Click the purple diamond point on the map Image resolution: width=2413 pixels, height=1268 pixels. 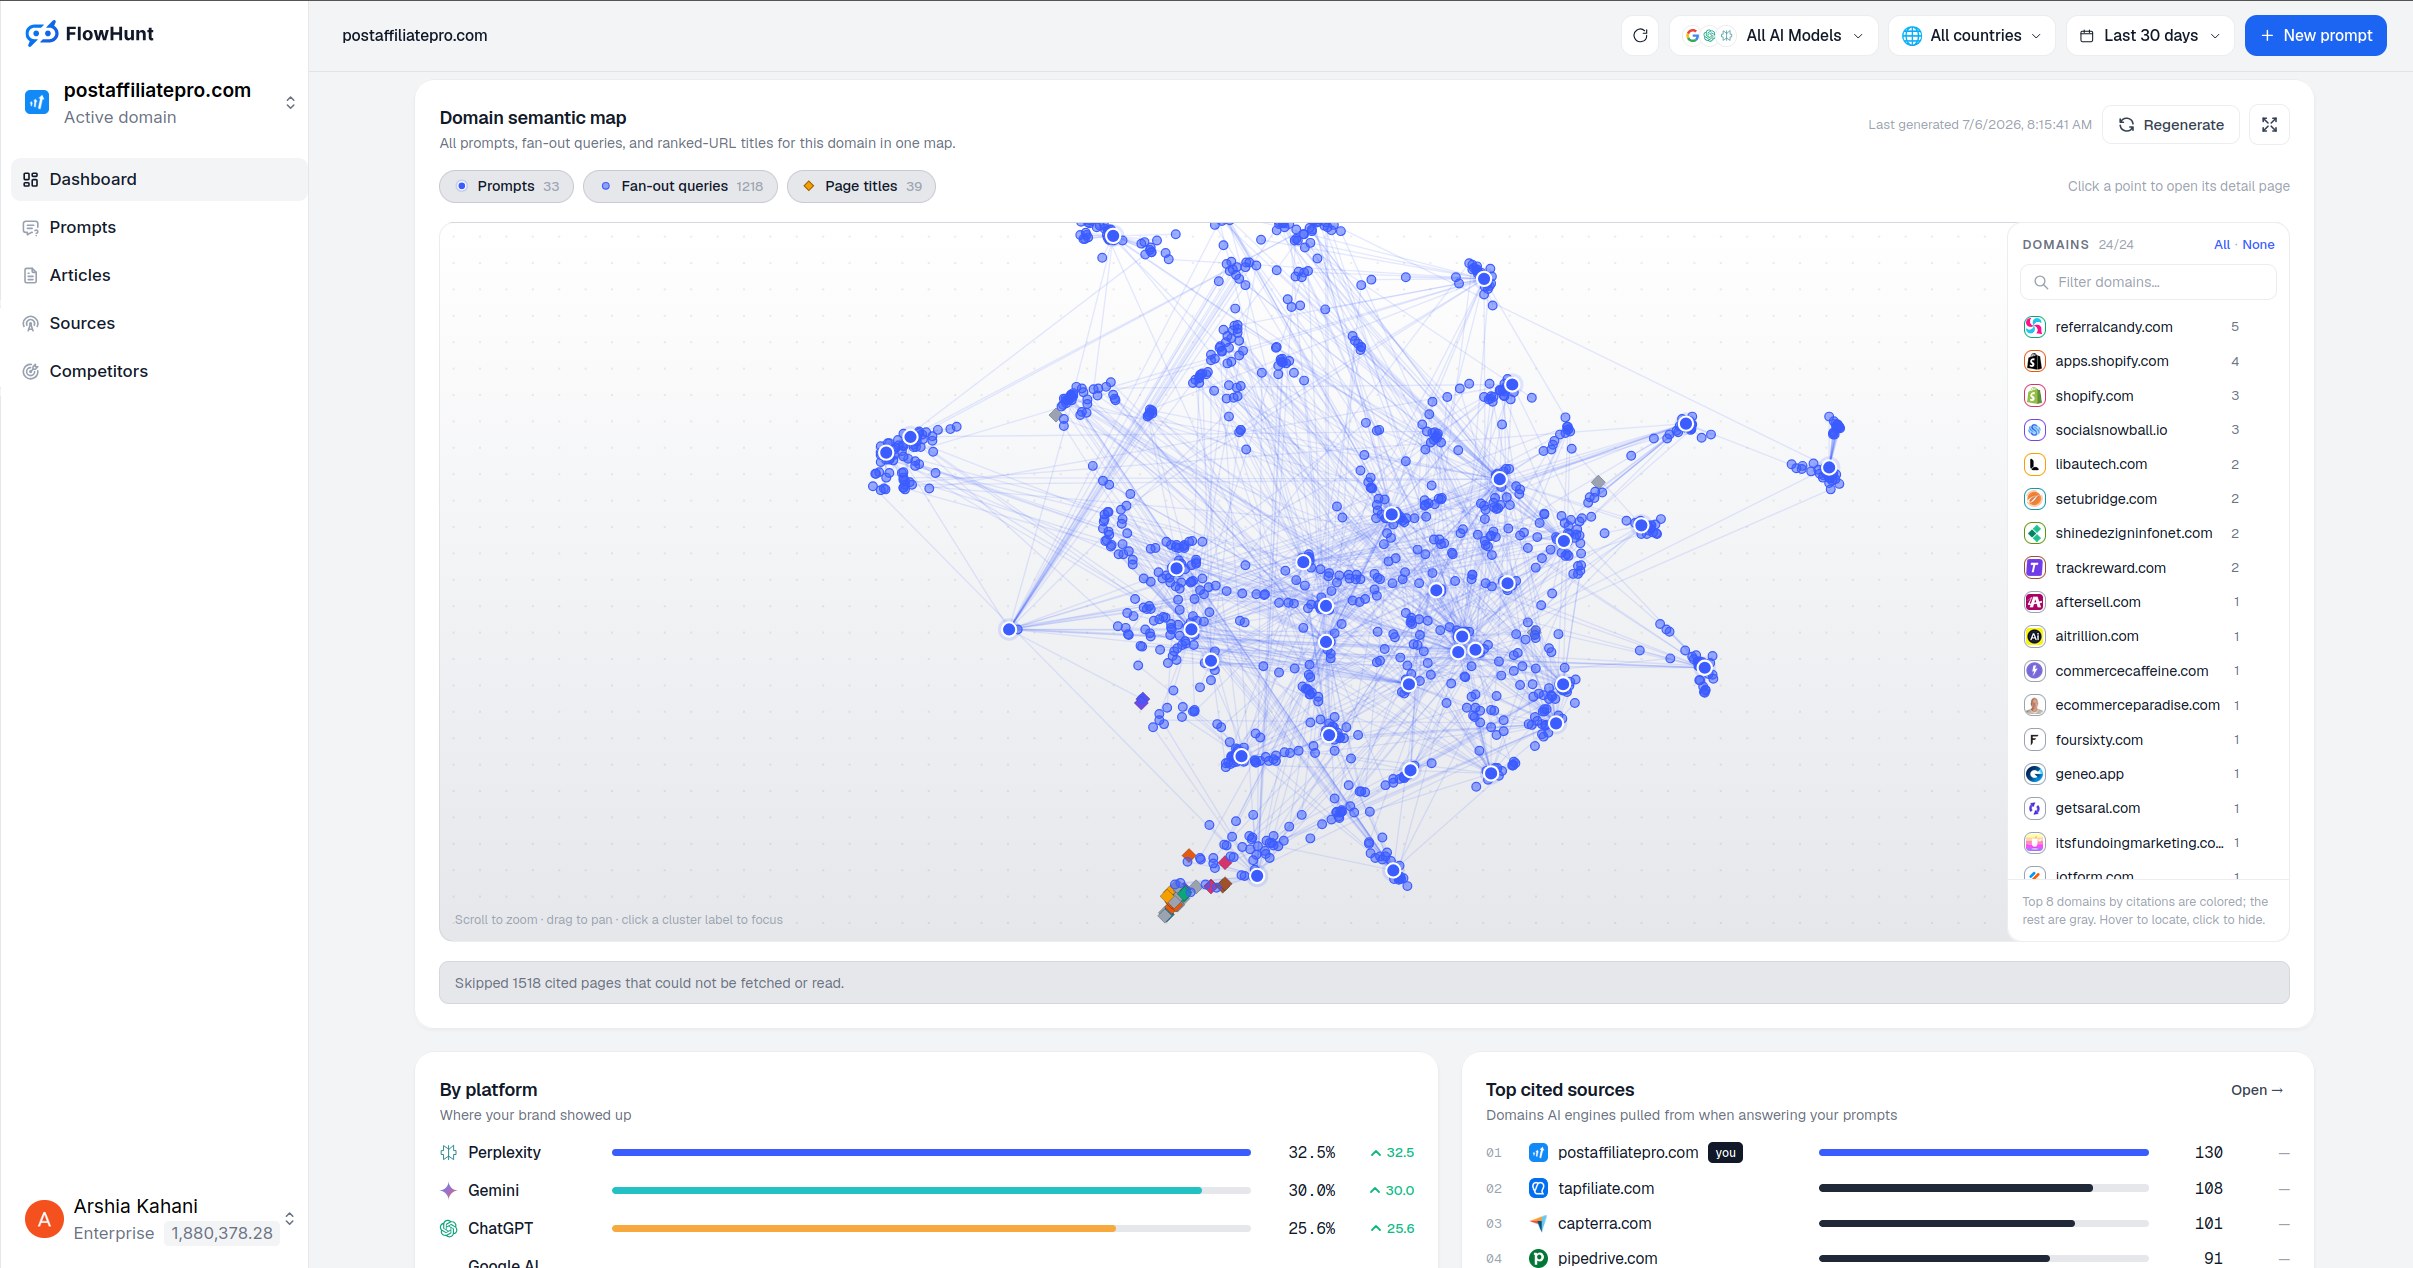(x=1142, y=701)
